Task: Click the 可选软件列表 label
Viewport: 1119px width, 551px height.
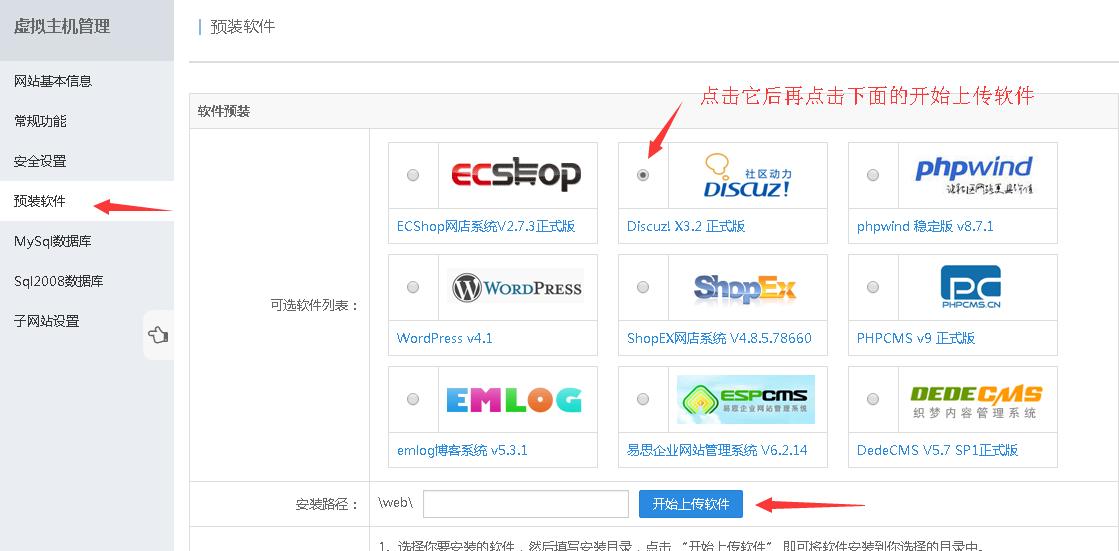Action: coord(314,305)
